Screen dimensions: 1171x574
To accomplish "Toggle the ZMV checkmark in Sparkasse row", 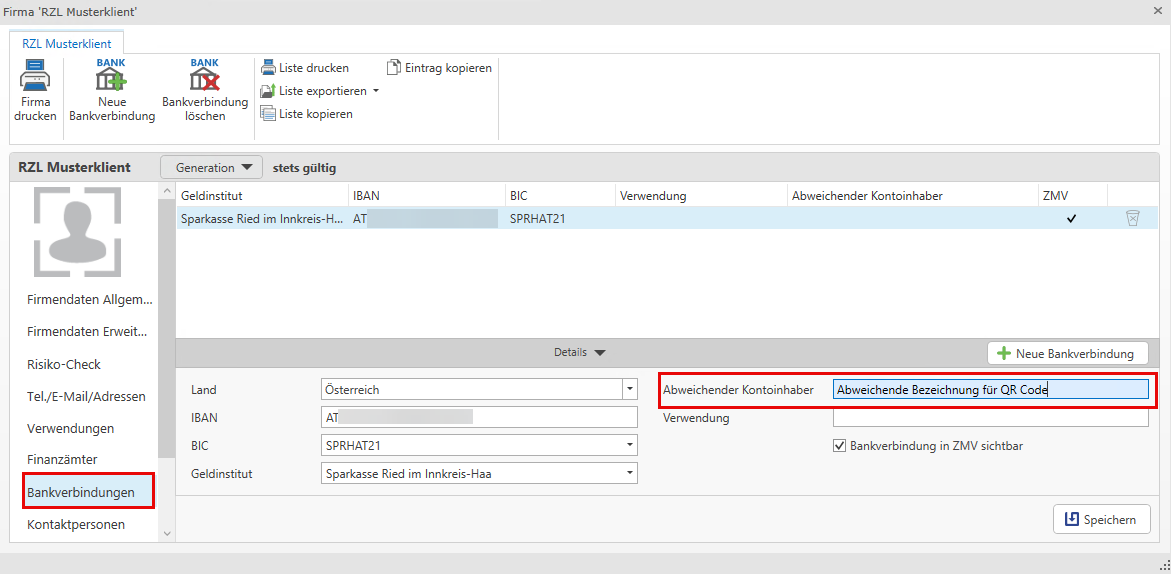I will [1071, 218].
